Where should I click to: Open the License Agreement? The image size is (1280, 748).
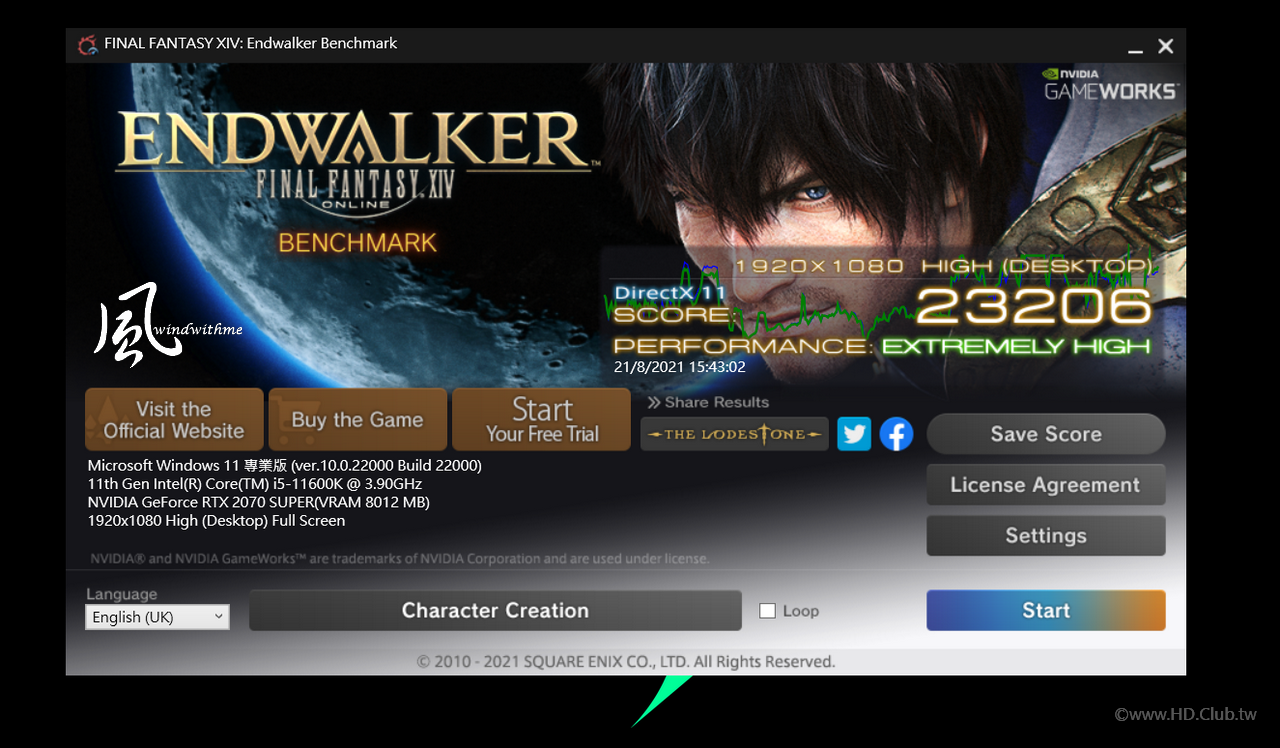pos(1046,485)
